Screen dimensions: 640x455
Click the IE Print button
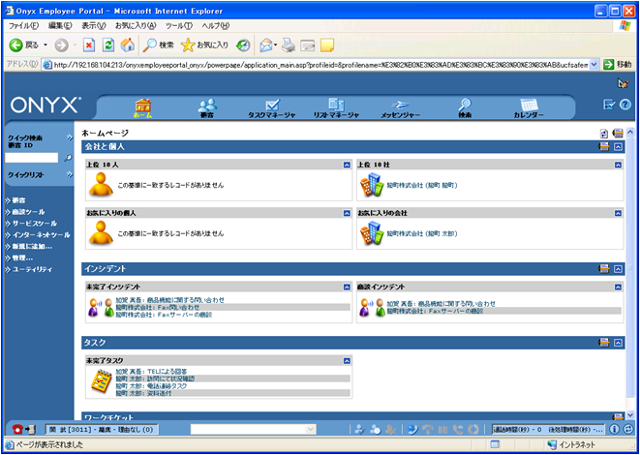pyautogui.click(x=288, y=45)
